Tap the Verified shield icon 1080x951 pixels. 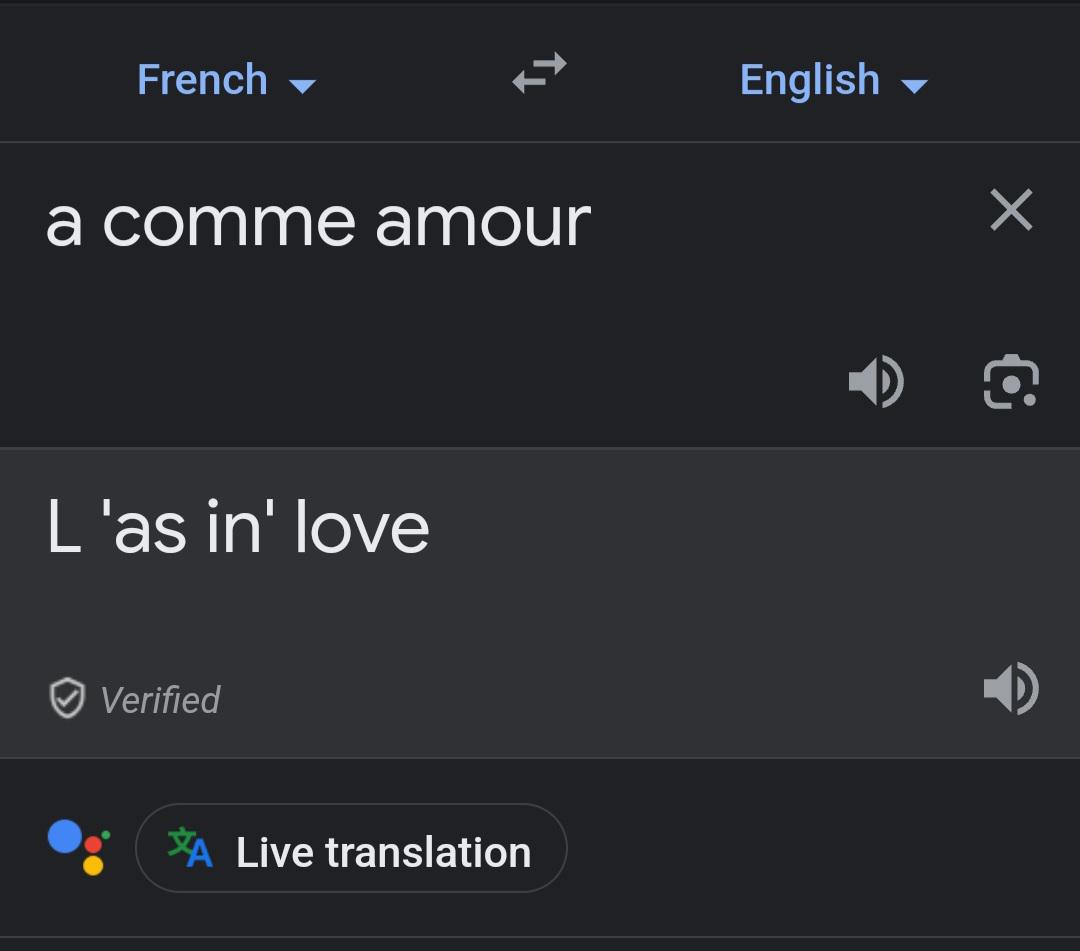(x=67, y=699)
